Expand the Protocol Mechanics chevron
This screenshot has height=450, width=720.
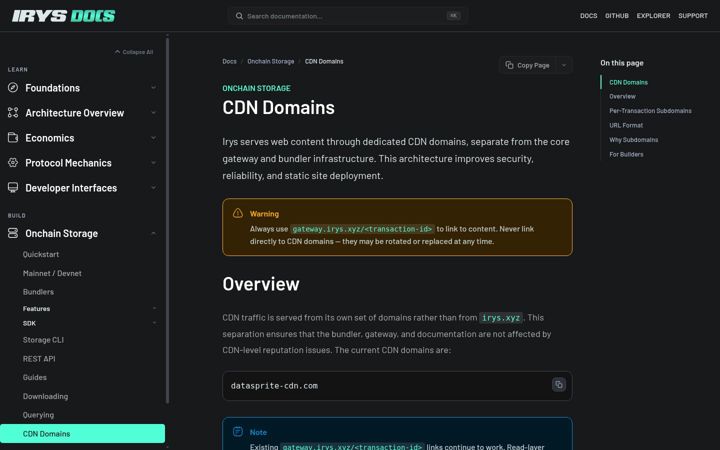153,163
